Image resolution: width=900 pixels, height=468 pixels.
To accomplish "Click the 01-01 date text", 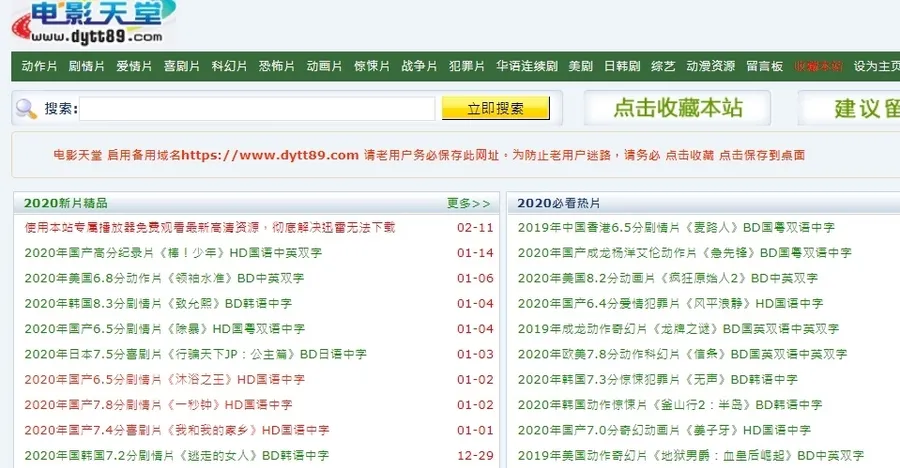I will pos(475,430).
